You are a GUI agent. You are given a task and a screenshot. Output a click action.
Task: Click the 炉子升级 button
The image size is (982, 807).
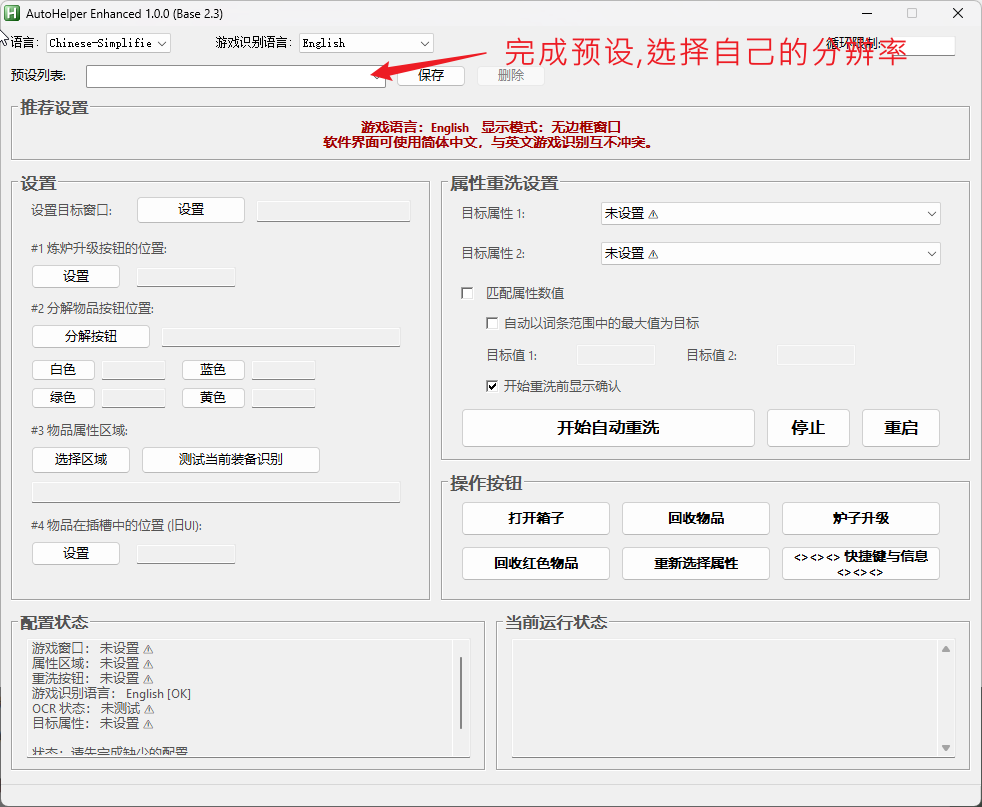(x=861, y=518)
